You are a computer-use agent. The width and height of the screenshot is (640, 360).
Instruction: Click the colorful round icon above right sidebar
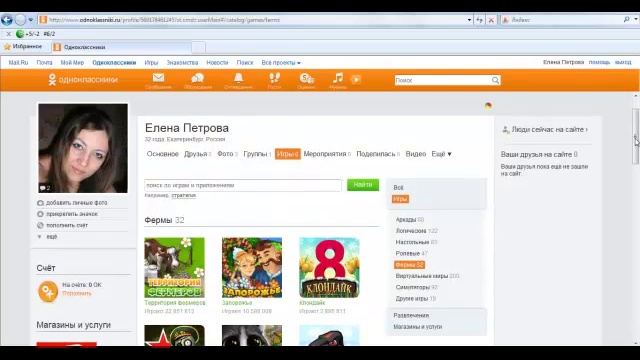[x=488, y=105]
